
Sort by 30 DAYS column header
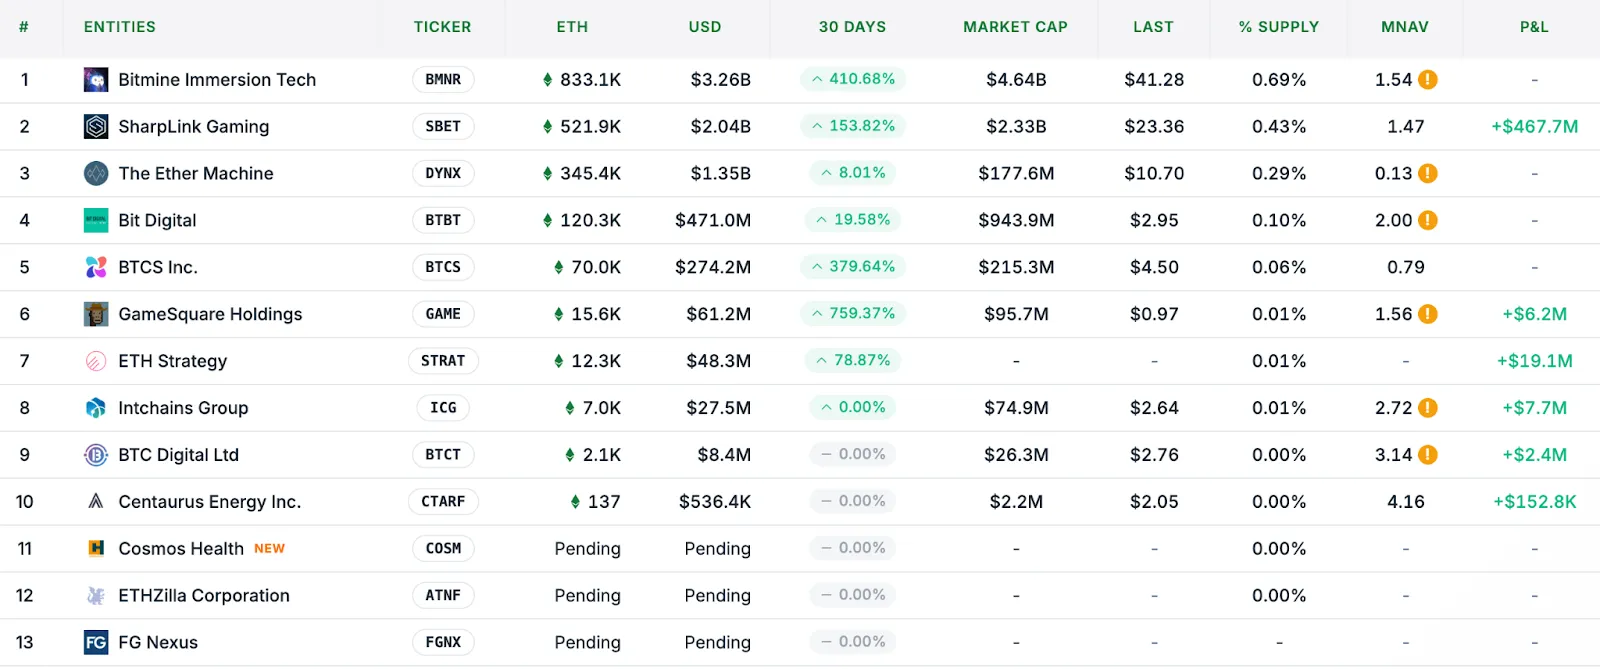(x=852, y=27)
